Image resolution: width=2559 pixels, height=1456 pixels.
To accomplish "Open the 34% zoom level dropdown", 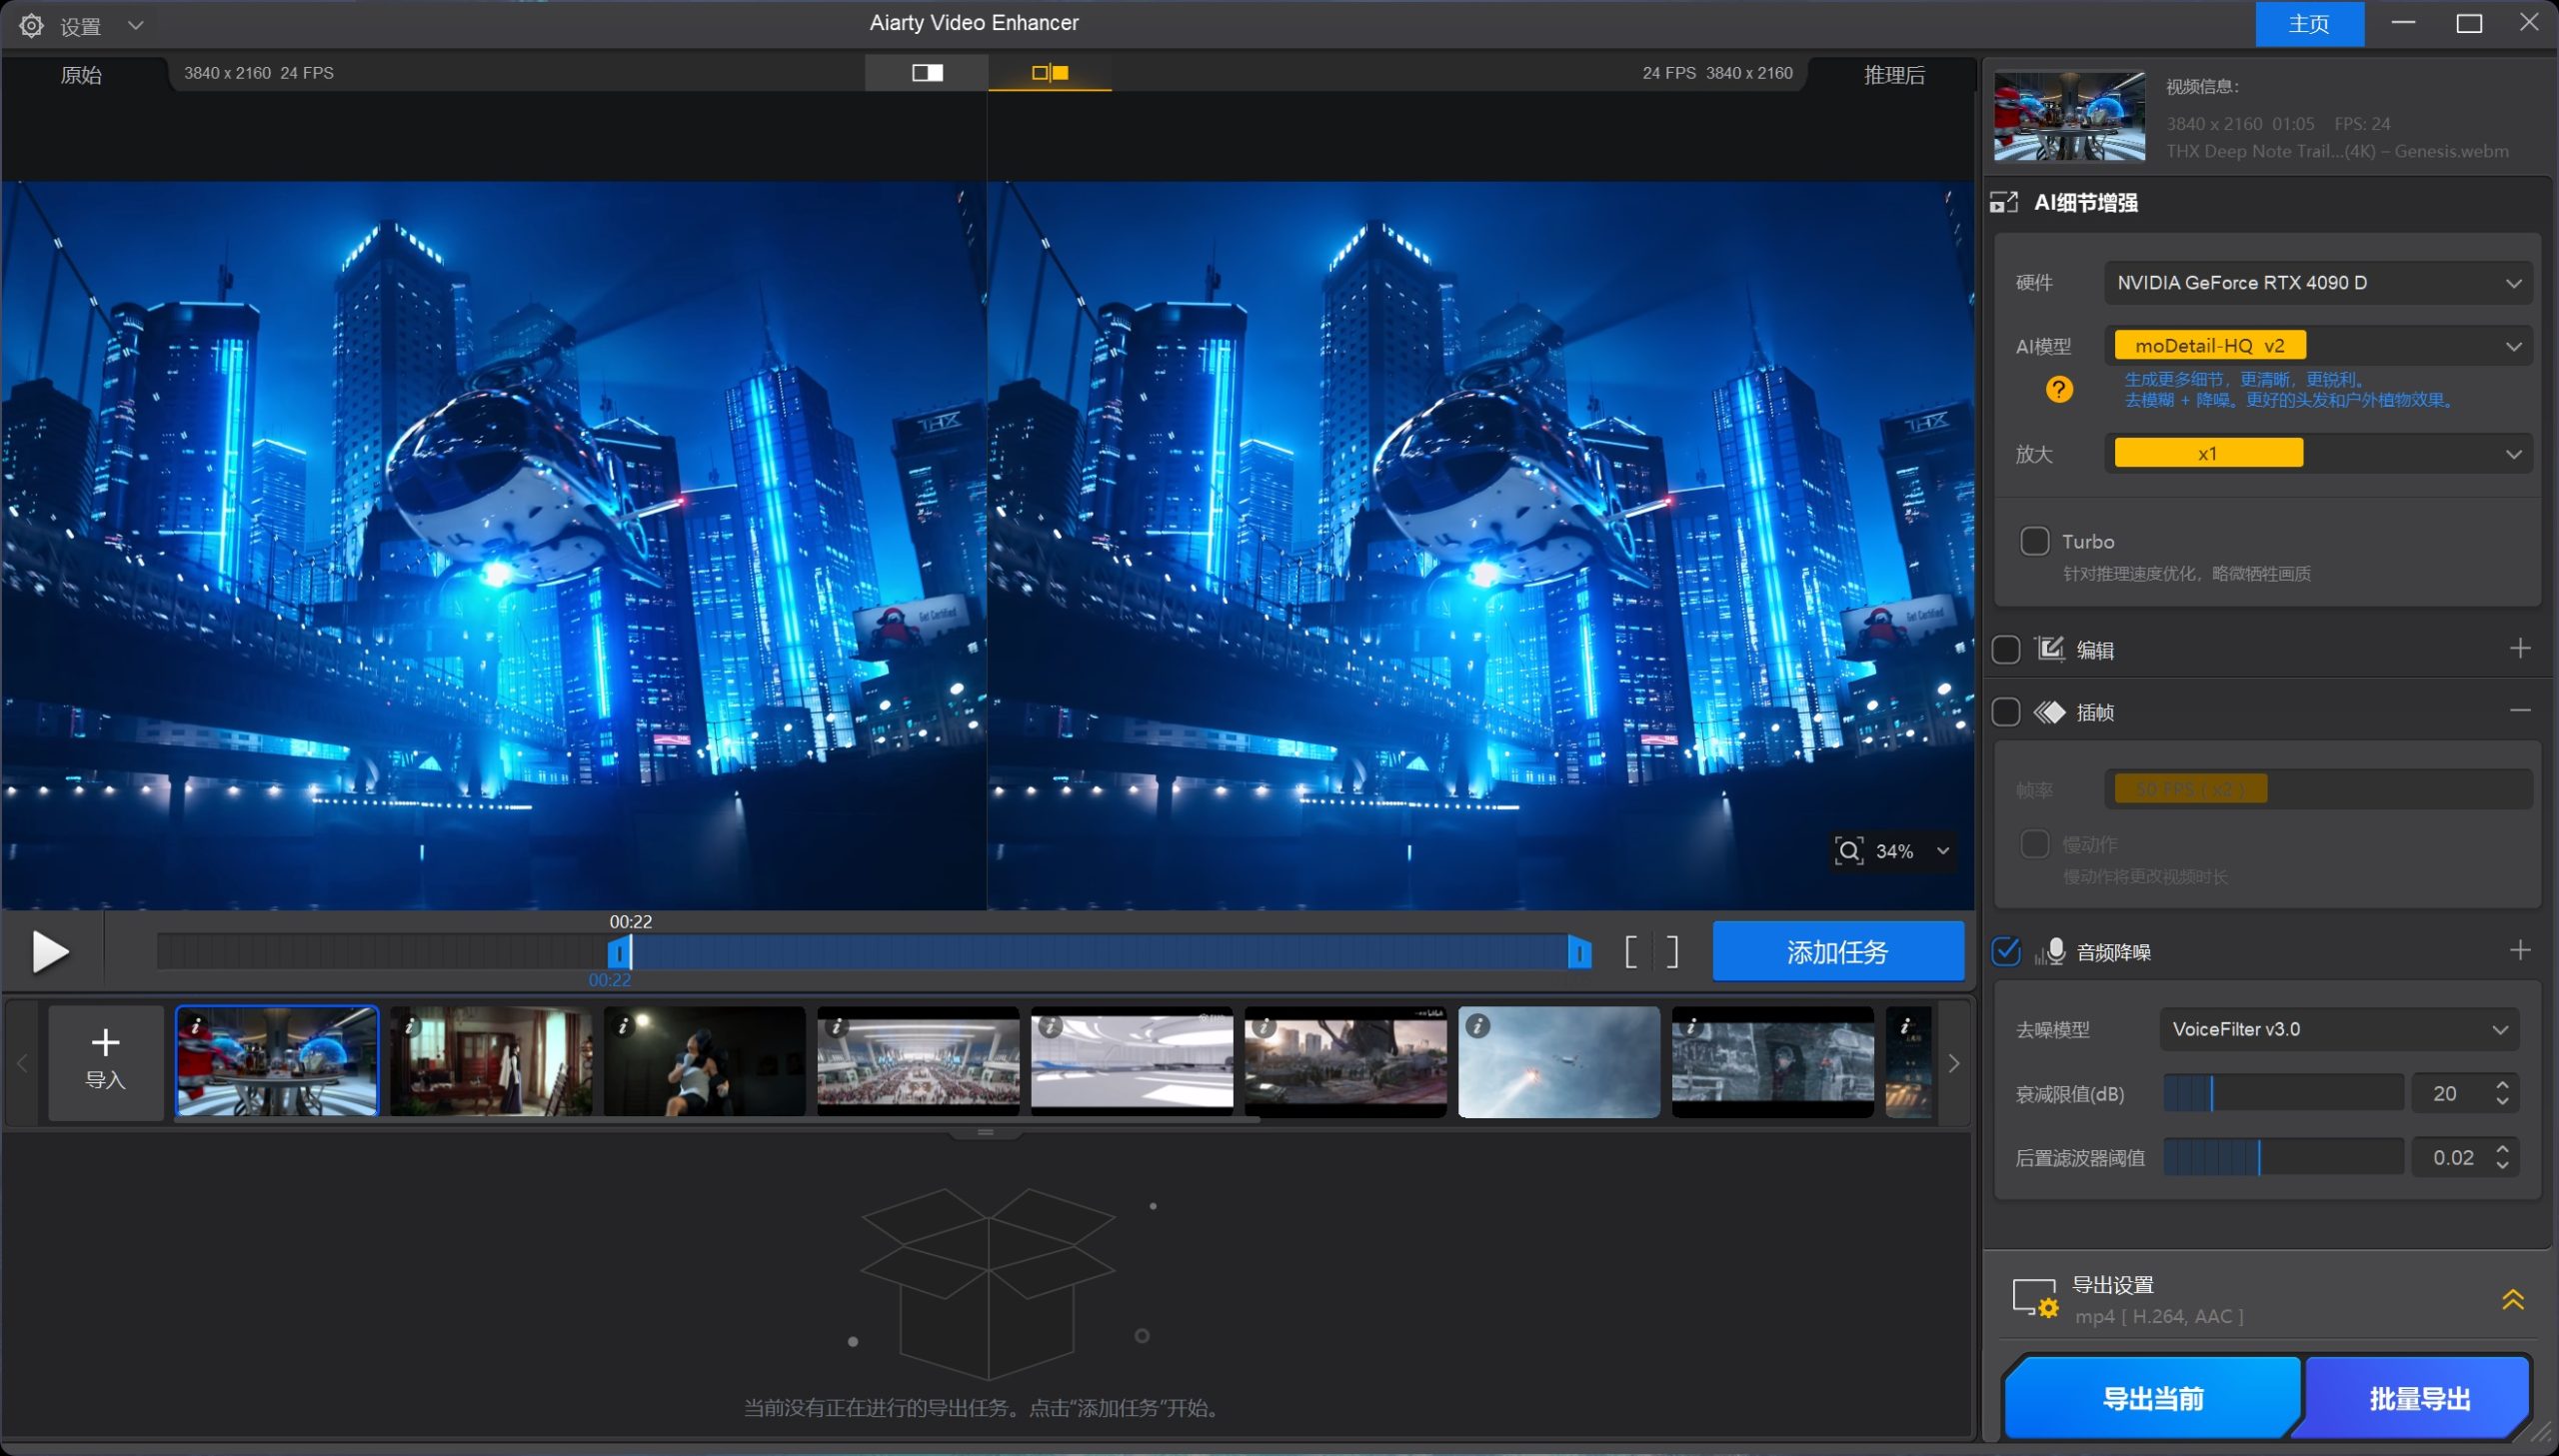I will [x=1941, y=851].
